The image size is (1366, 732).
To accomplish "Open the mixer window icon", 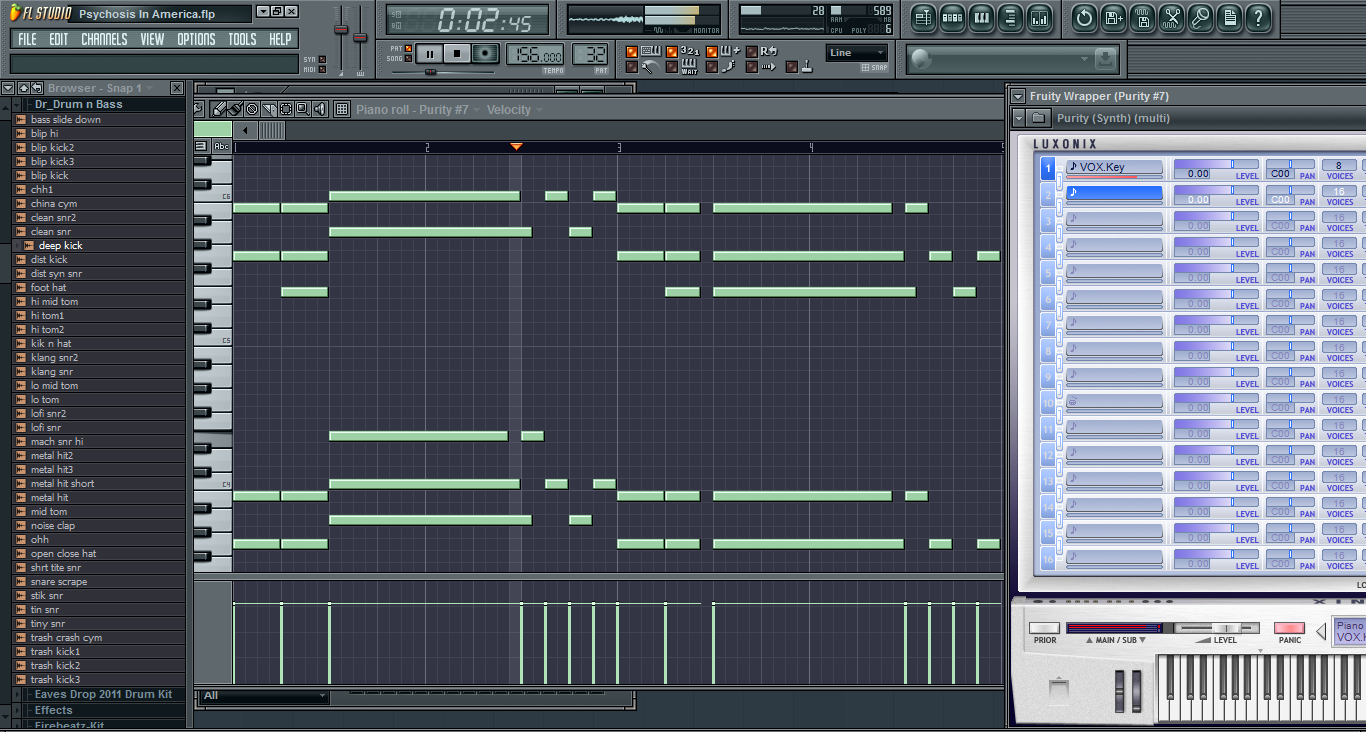I will (x=1039, y=17).
